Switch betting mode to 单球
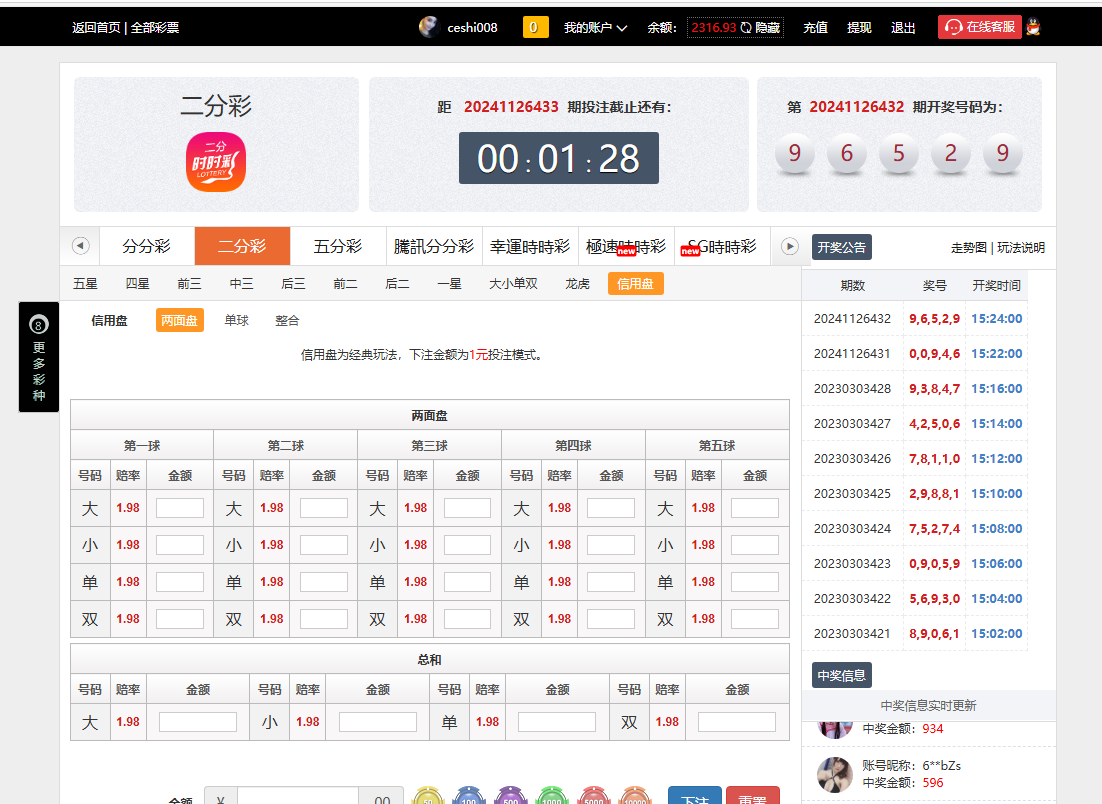The image size is (1102, 804). 237,320
